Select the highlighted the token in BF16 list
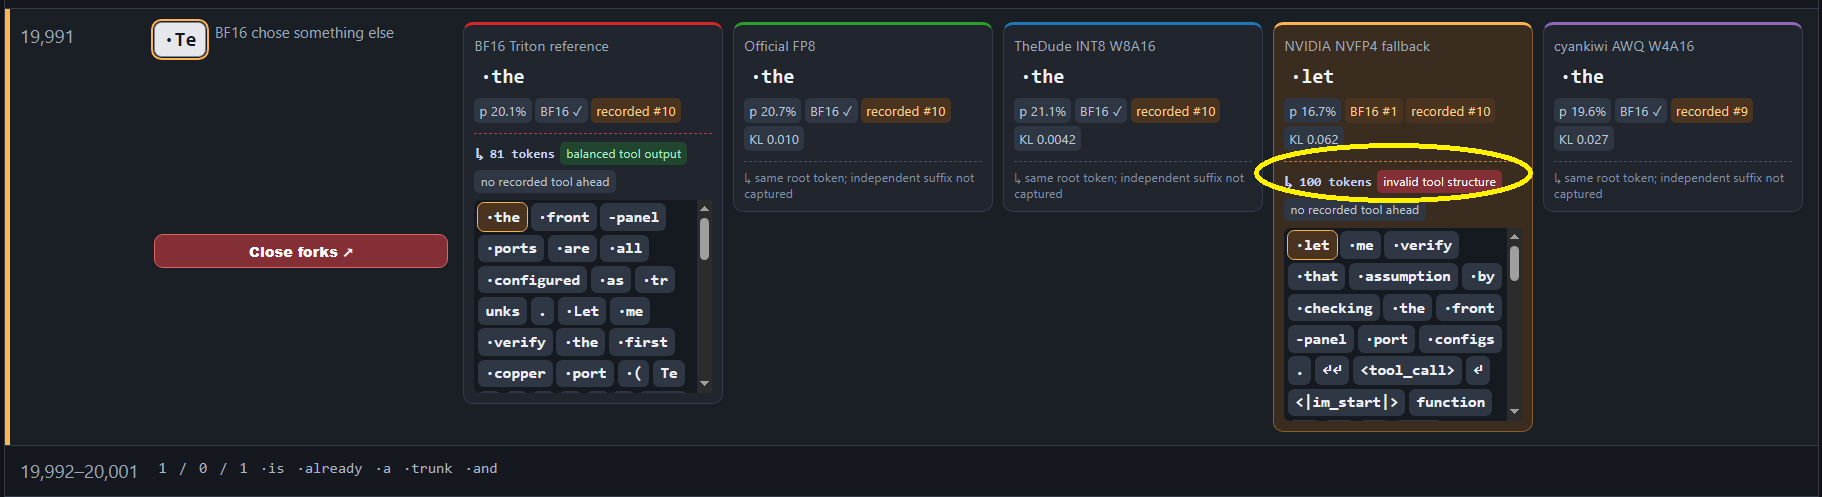The width and height of the screenshot is (1822, 497). (502, 217)
